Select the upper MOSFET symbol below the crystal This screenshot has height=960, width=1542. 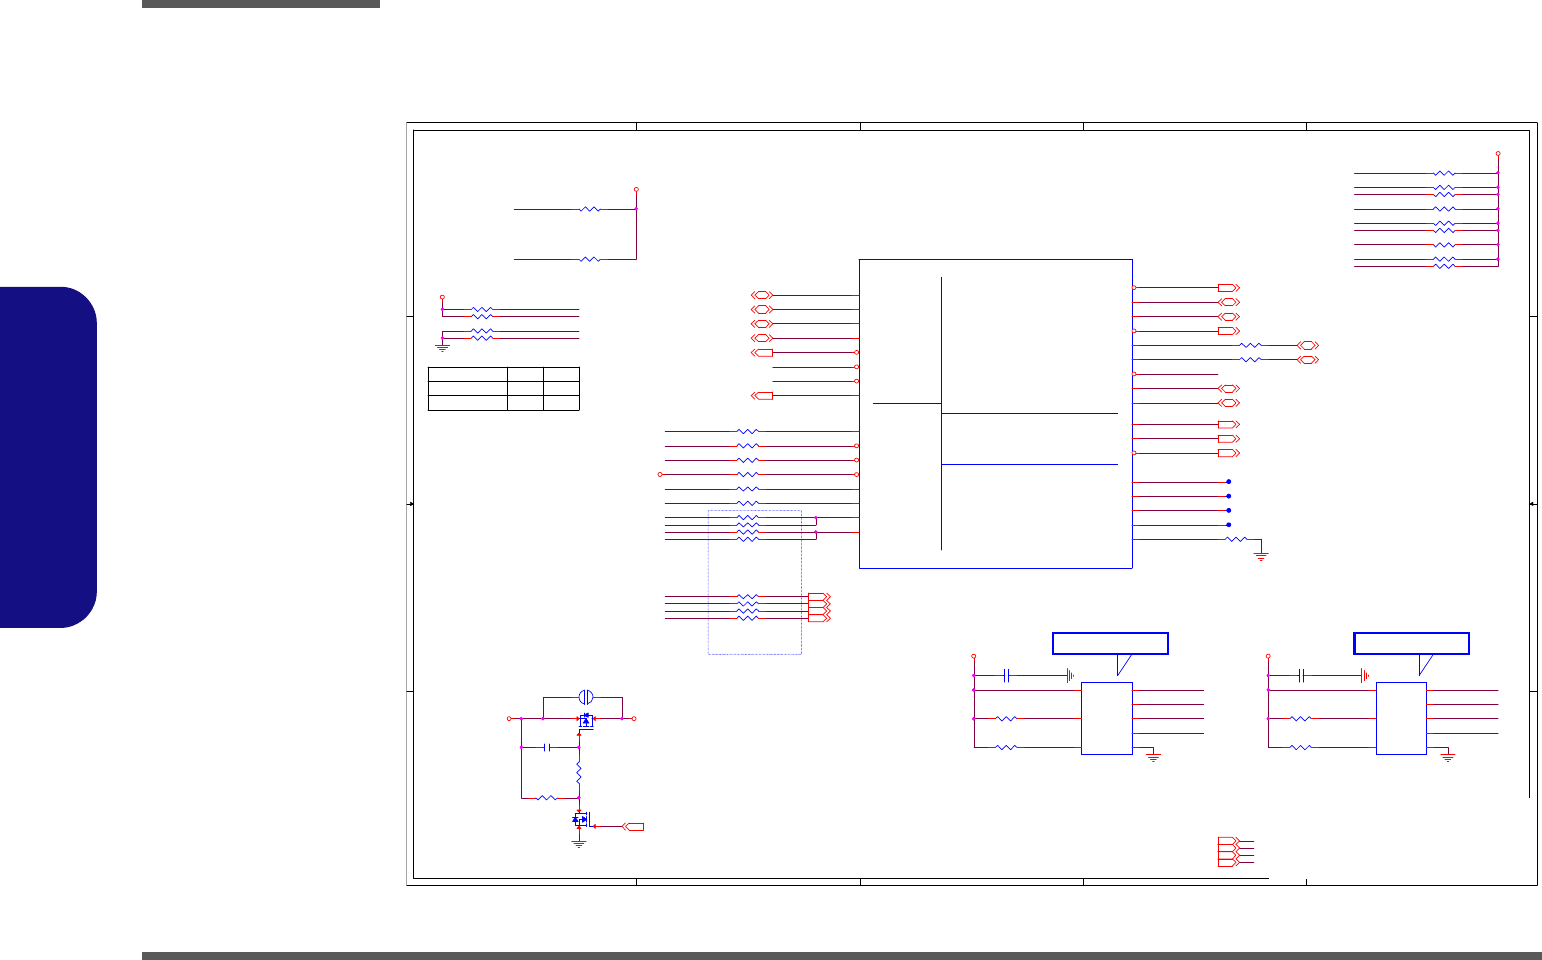[586, 720]
